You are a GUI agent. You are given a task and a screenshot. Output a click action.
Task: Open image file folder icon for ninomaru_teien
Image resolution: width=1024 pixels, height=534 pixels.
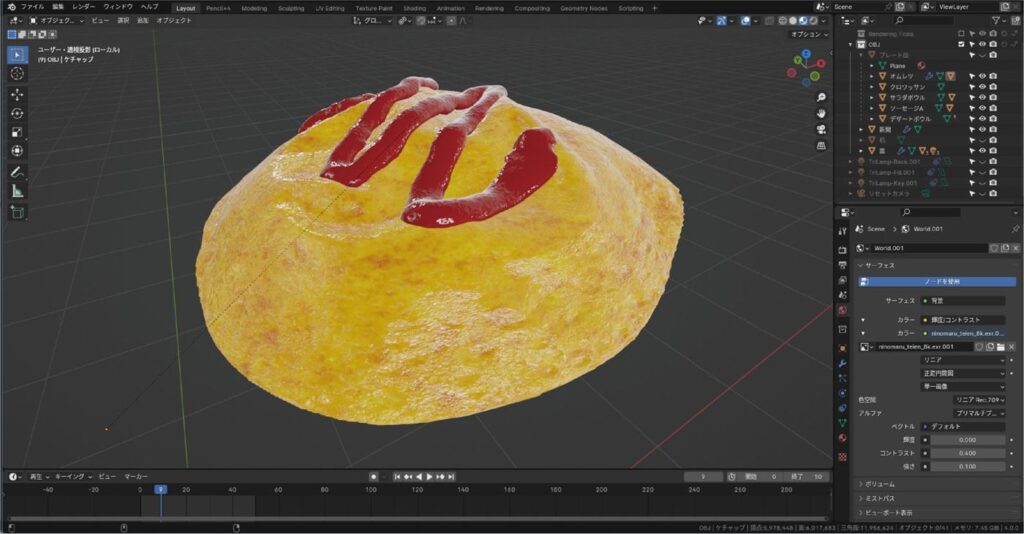1000,347
